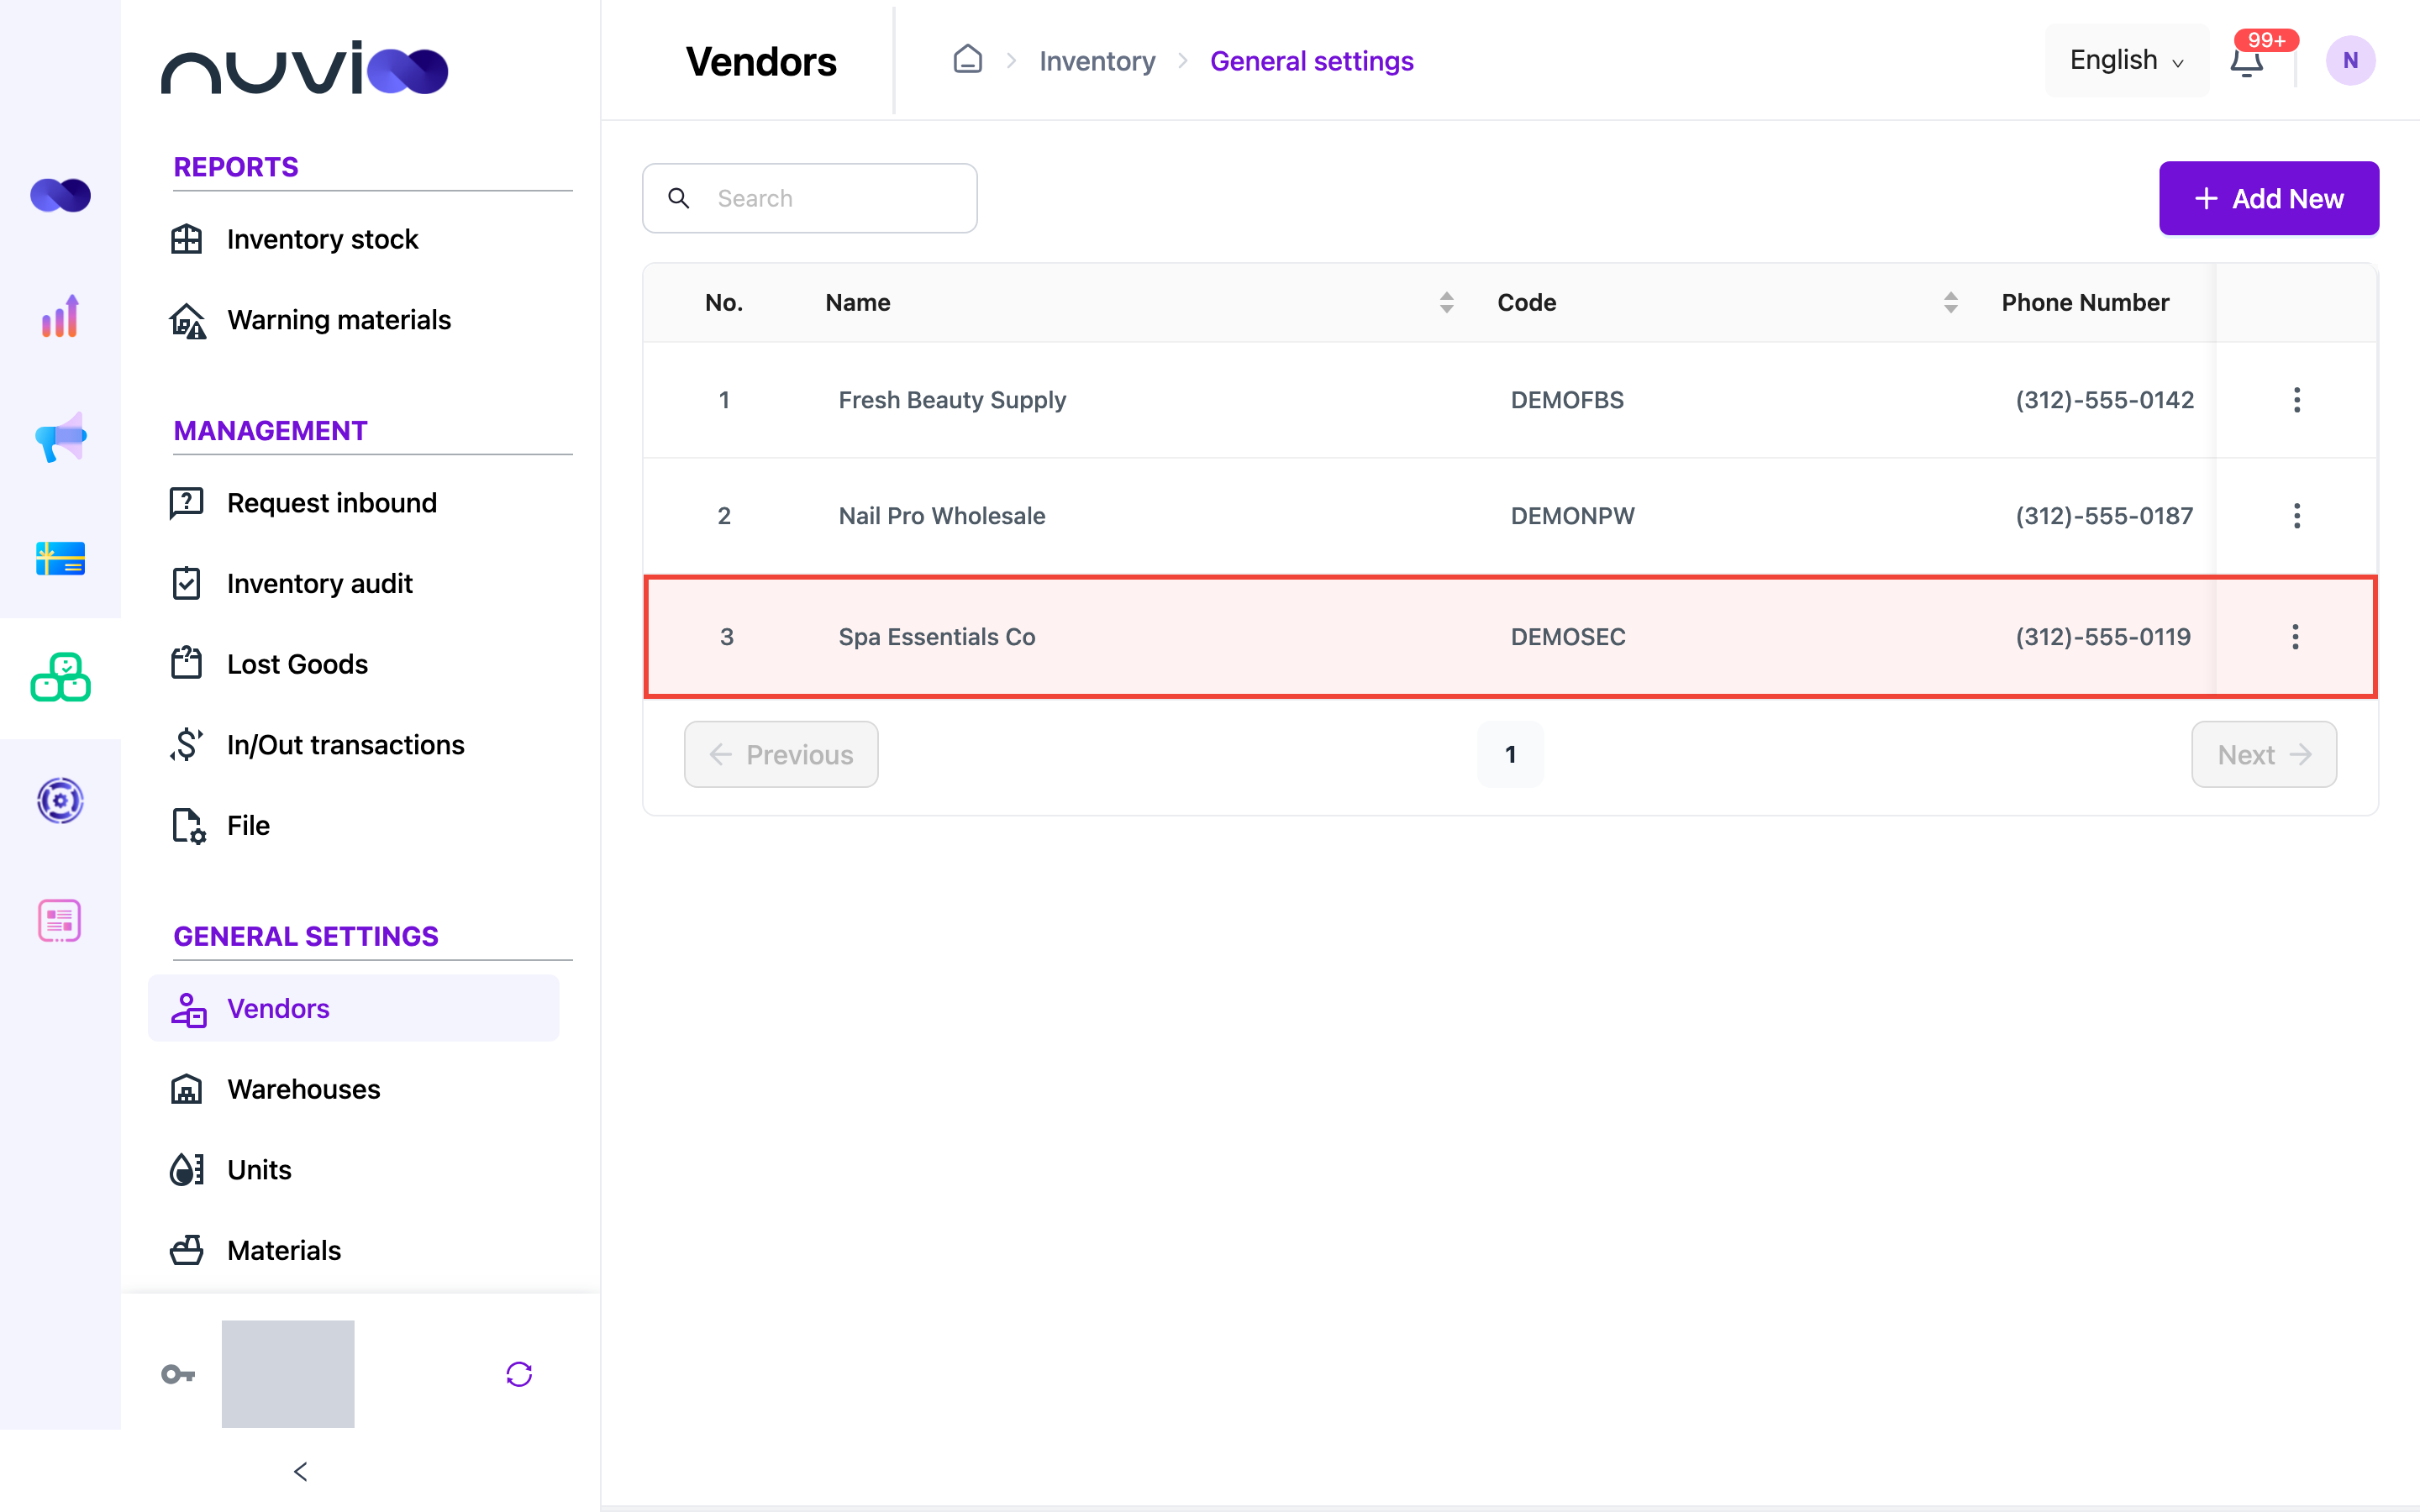Open the megaphone marketing module icon

60,437
